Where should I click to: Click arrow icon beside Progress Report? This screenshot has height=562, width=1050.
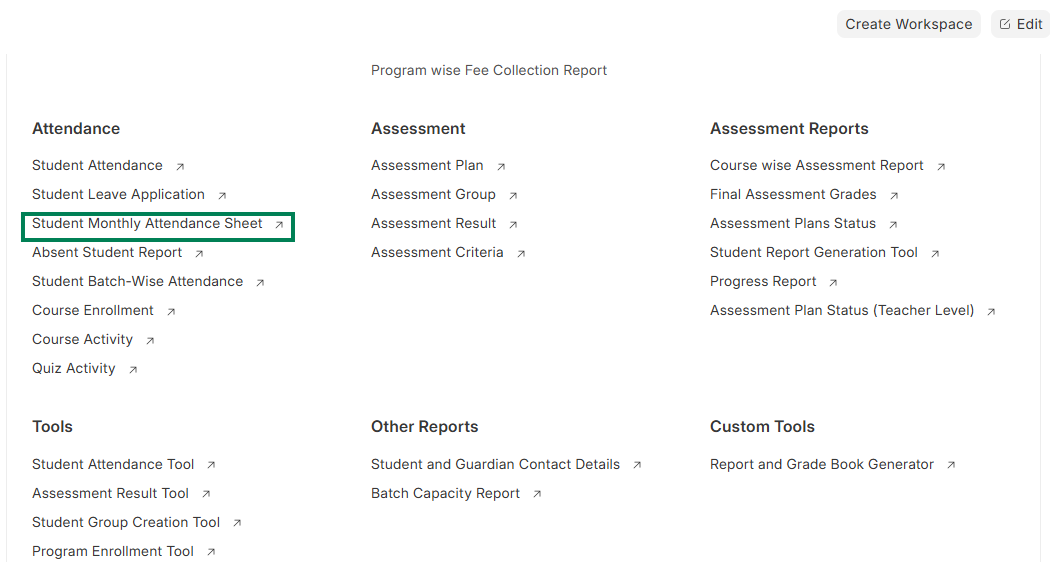tap(833, 283)
